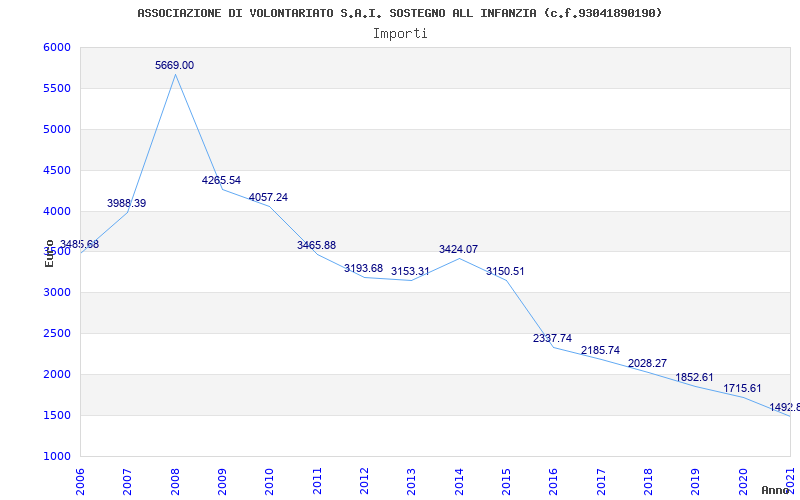Select the 2337.74 data label
This screenshot has height=500, width=800.
(553, 338)
